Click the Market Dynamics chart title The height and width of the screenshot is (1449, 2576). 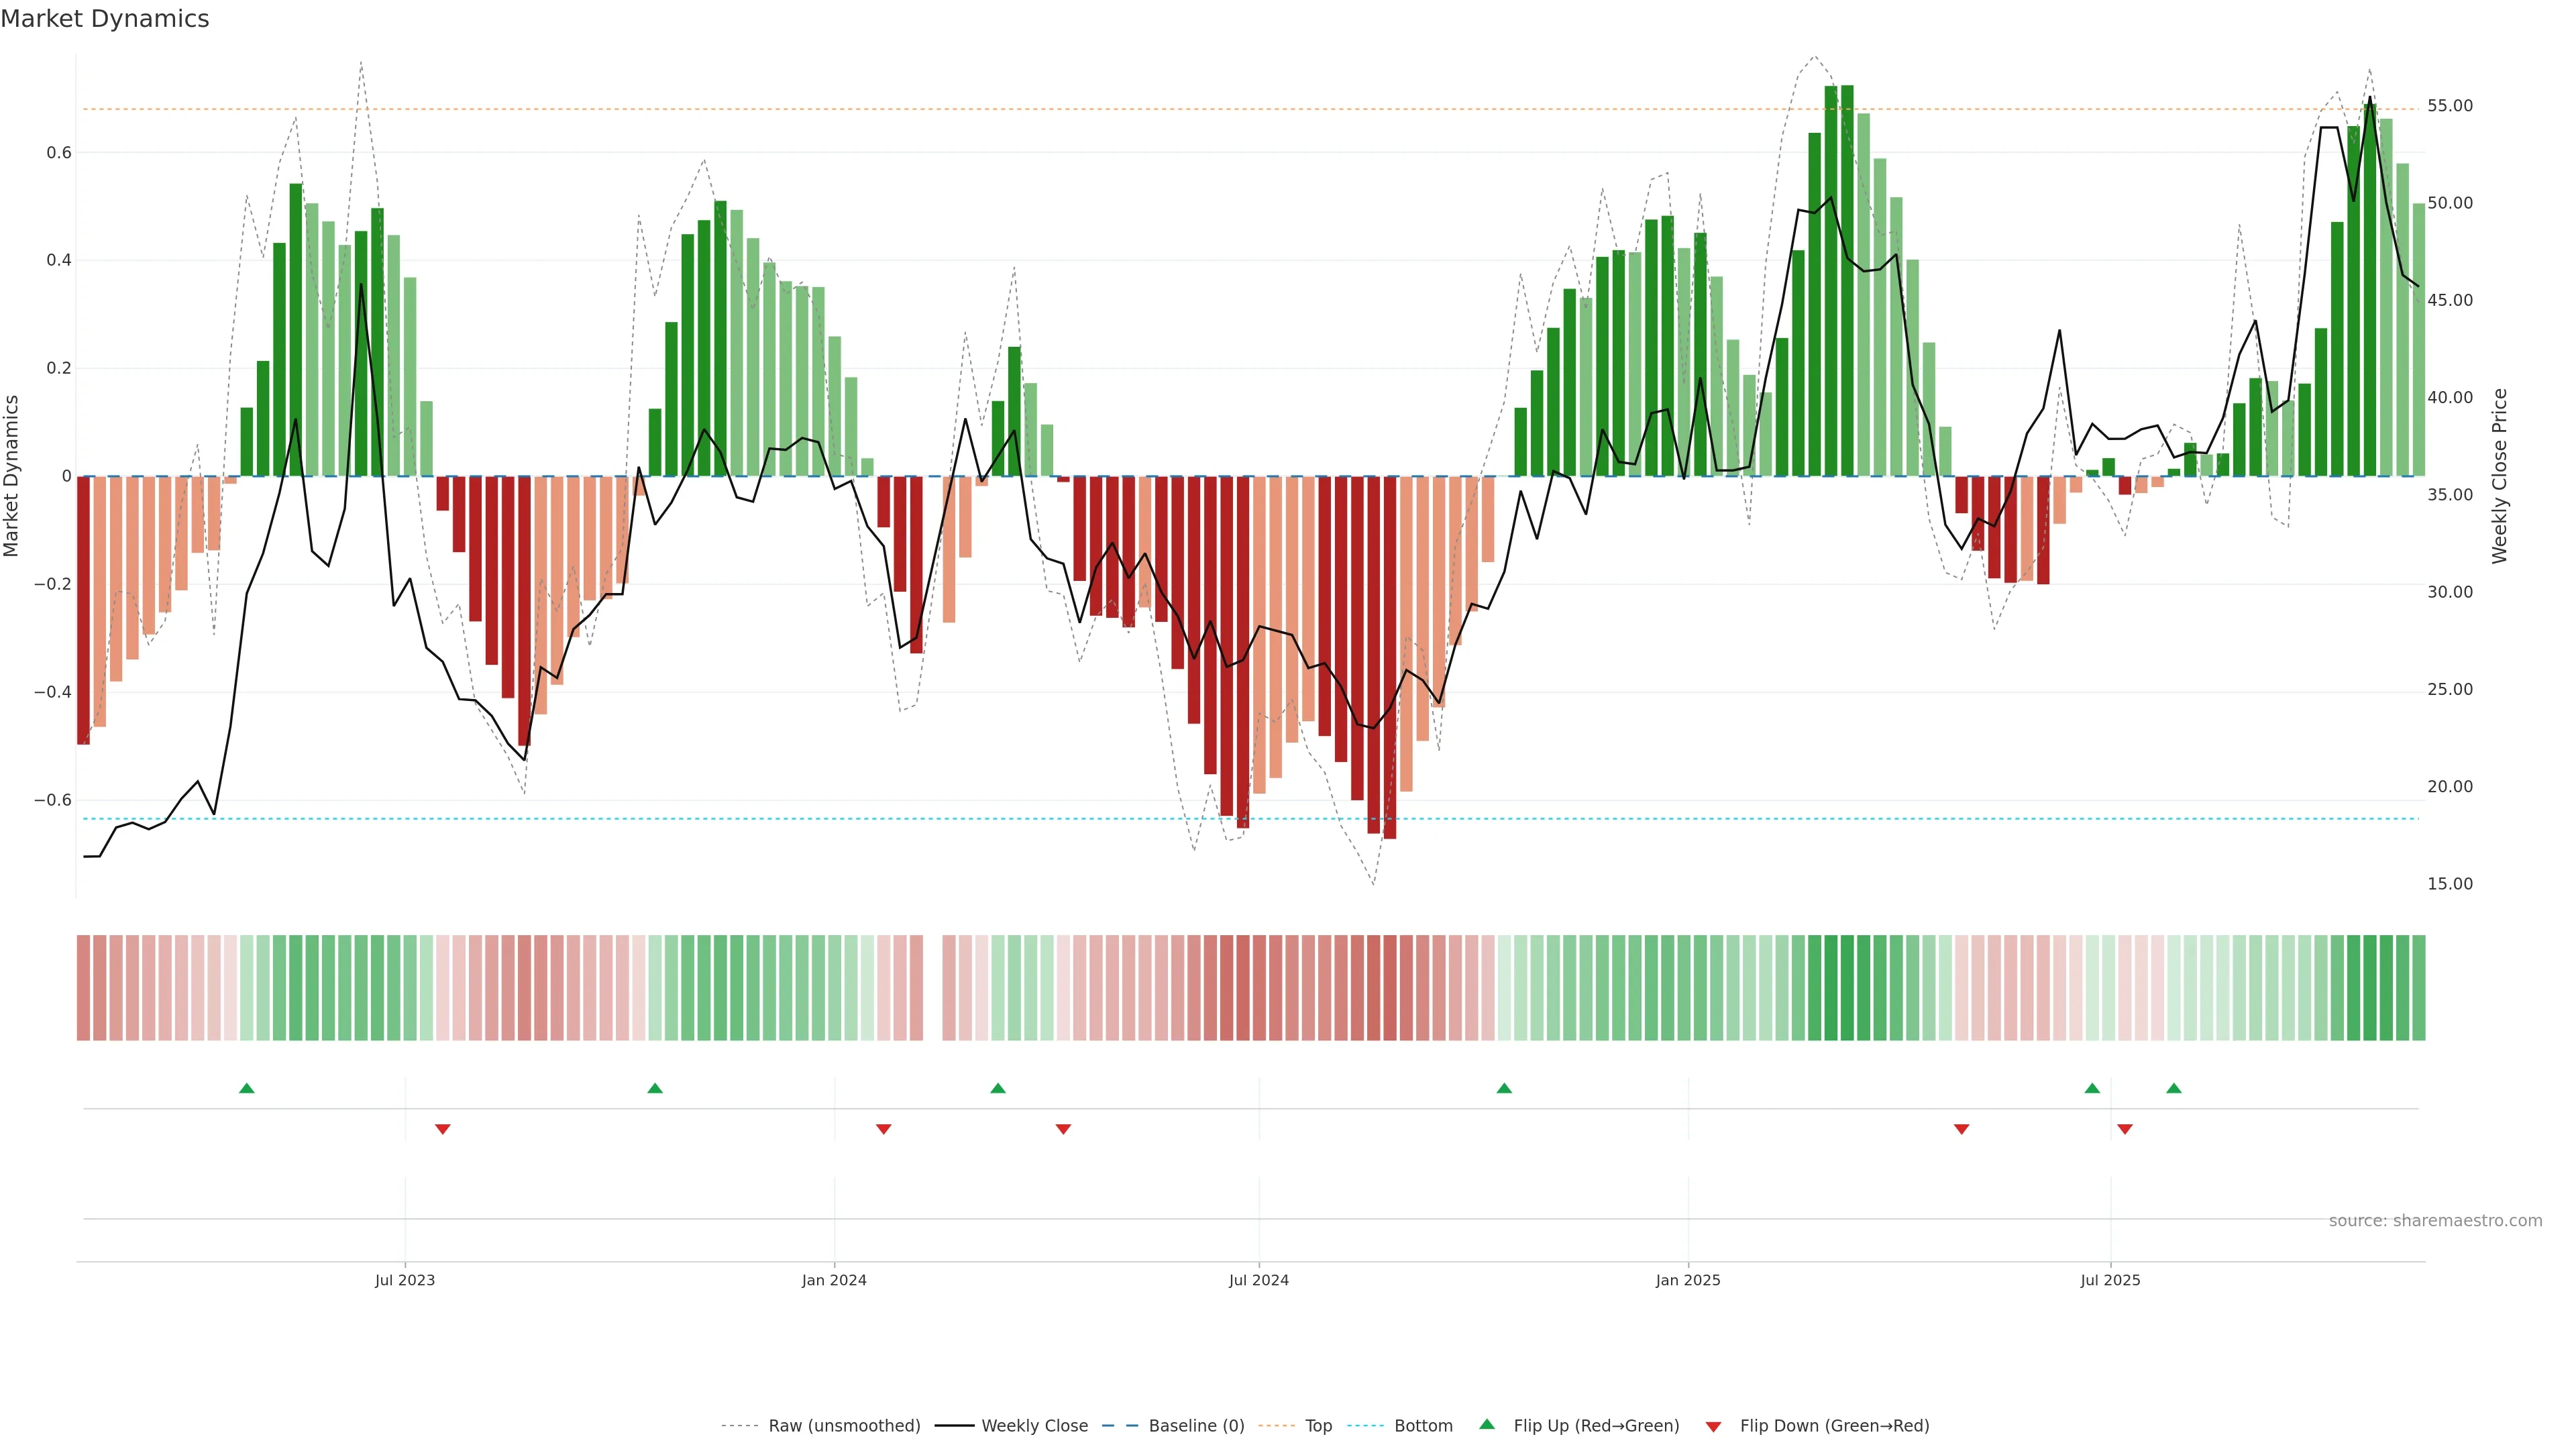(105, 19)
